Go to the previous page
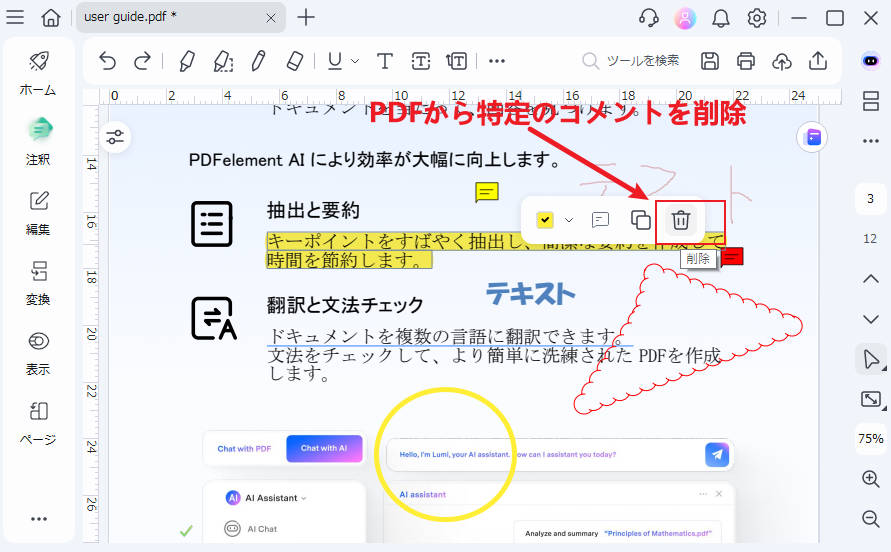891x552 pixels. [x=871, y=279]
